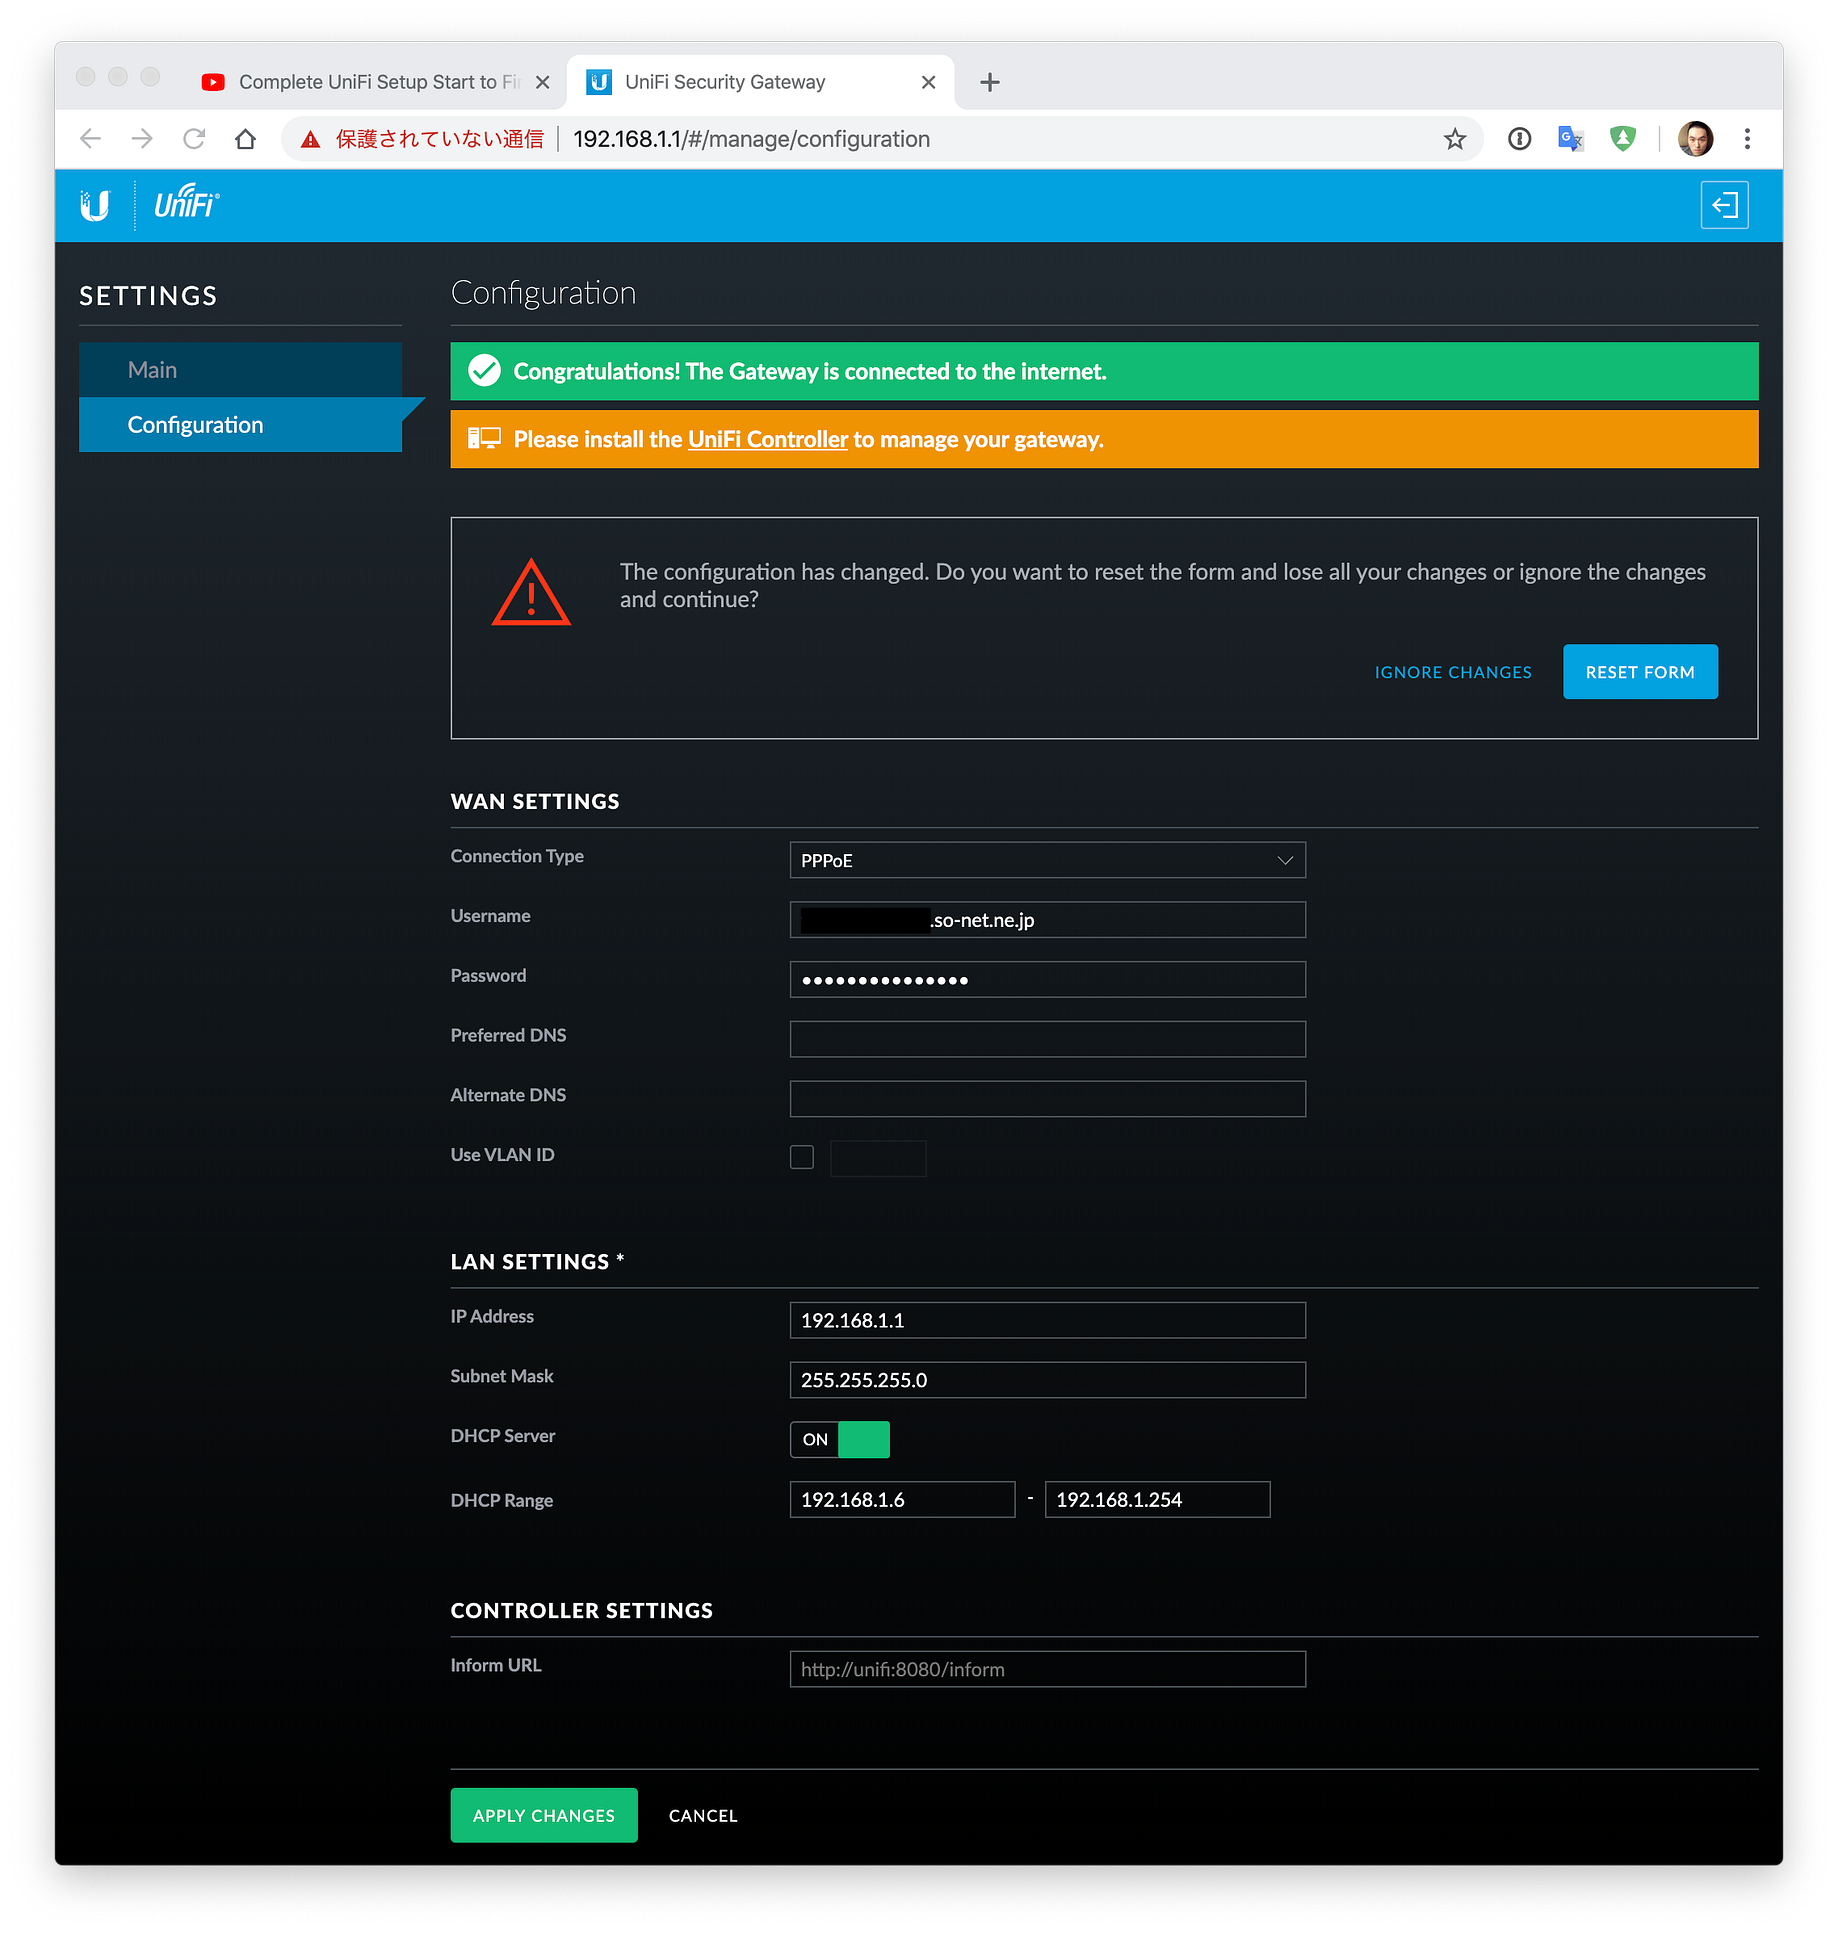Enable the Use VLAN ID checkbox
Screen dimensions: 1838x1933
click(x=802, y=1157)
